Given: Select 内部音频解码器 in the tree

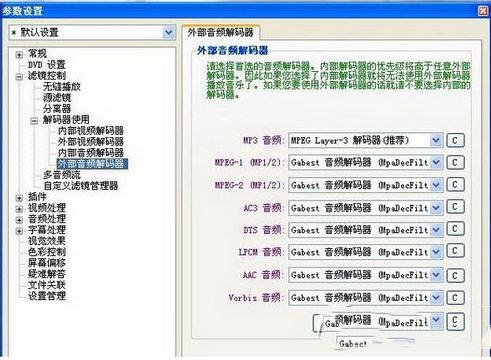Looking at the screenshot, I should pos(91,153).
